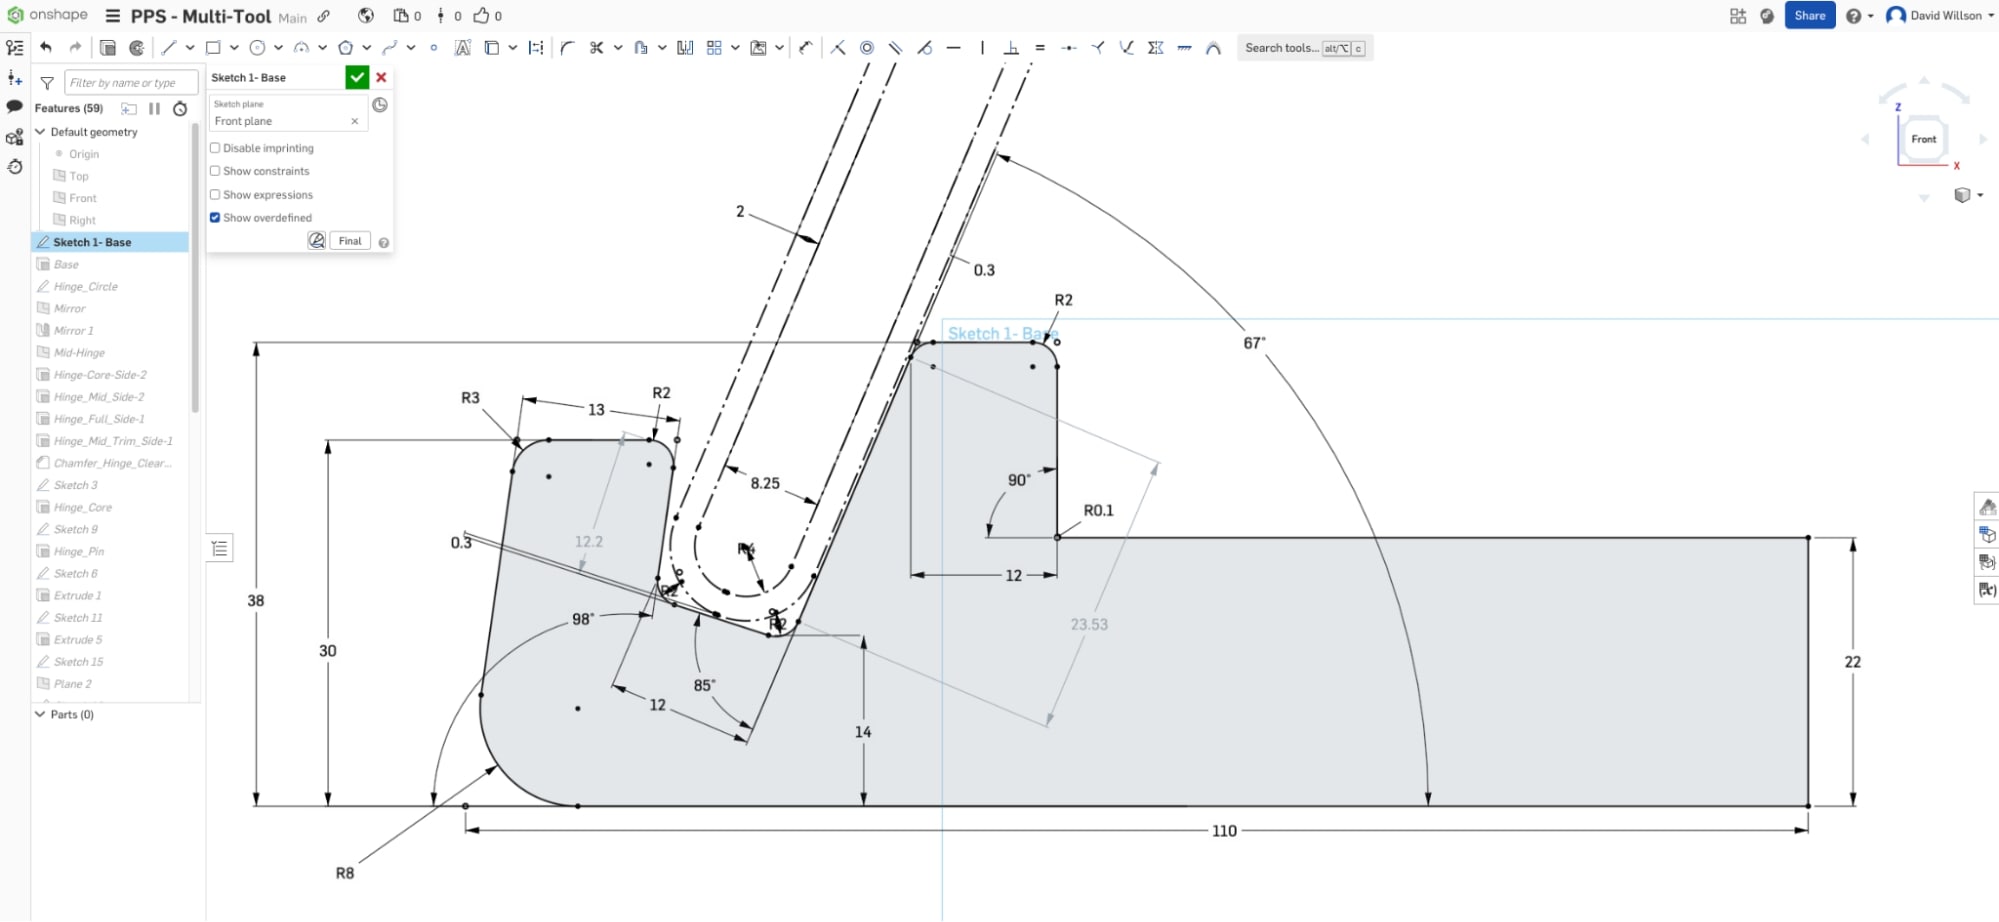
Task: Click the Main branch link
Action: point(292,18)
